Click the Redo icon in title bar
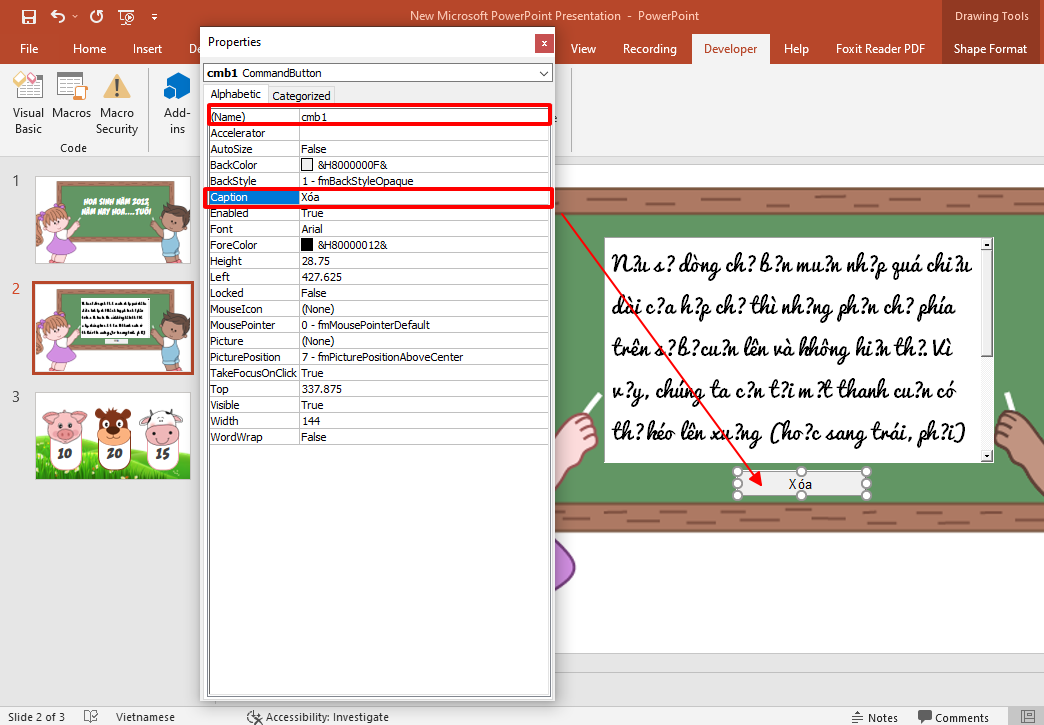Viewport: 1044px width, 725px height. (96, 16)
